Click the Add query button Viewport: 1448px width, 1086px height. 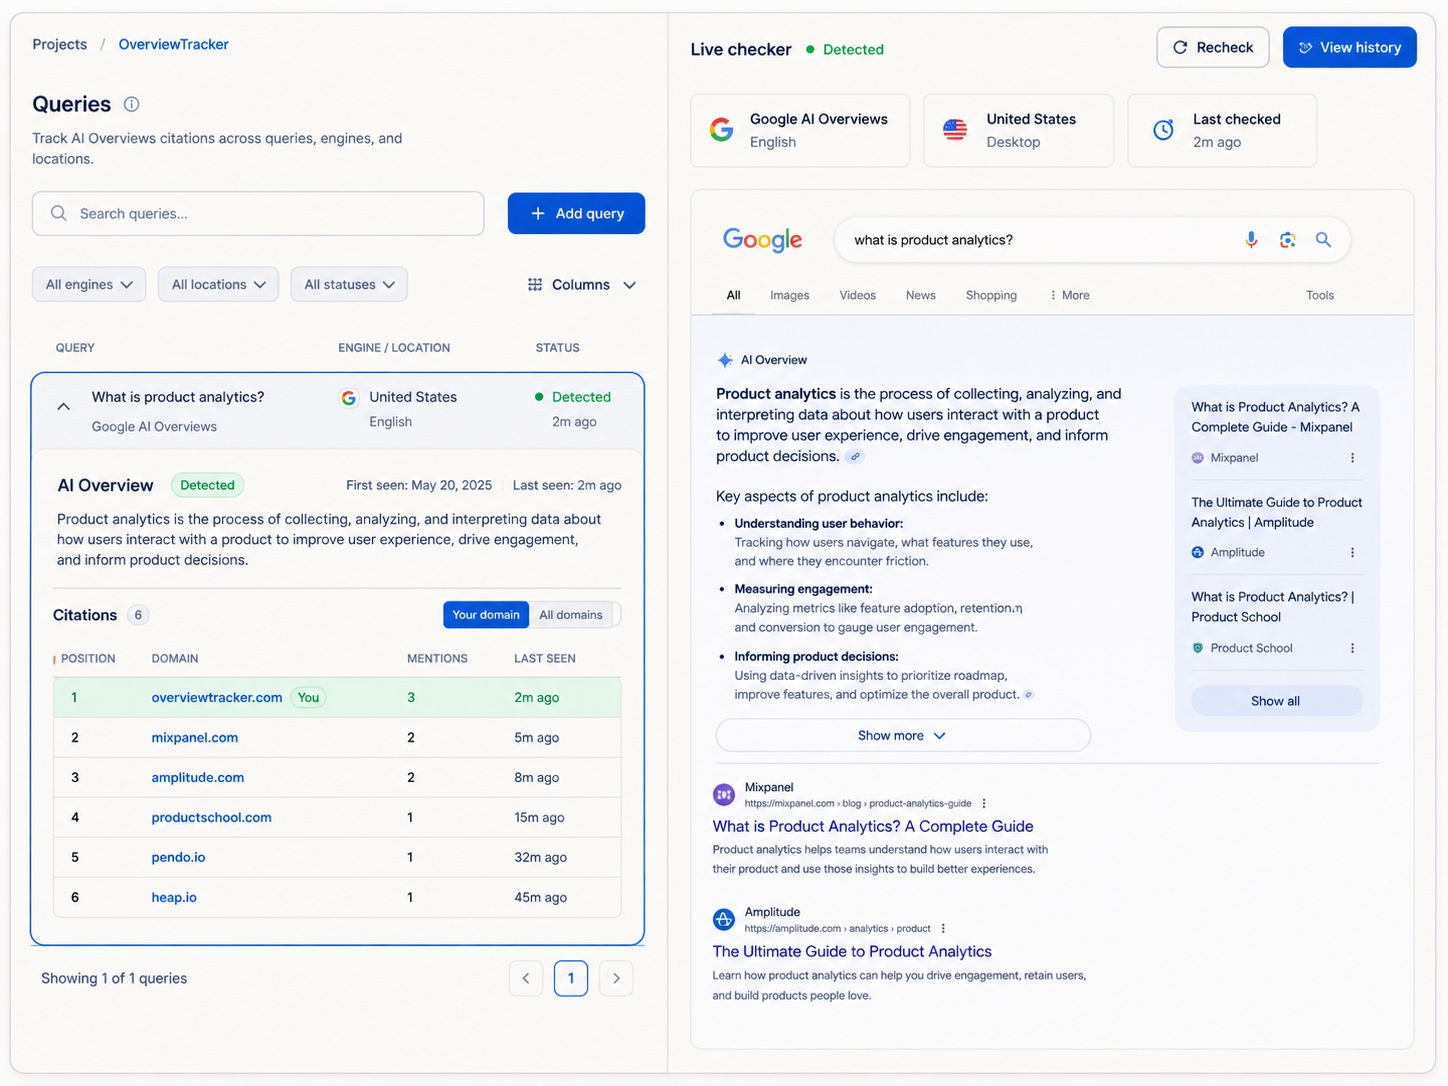[576, 213]
